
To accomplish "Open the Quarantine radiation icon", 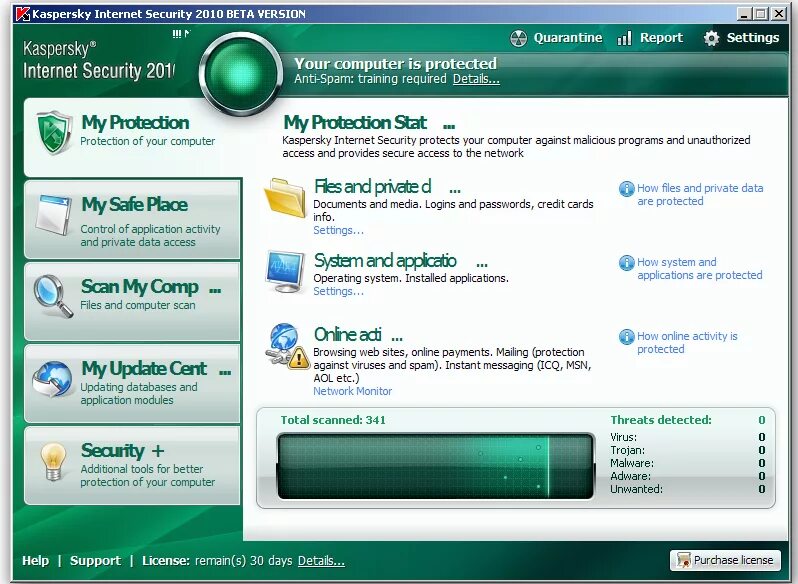I will pyautogui.click(x=519, y=38).
